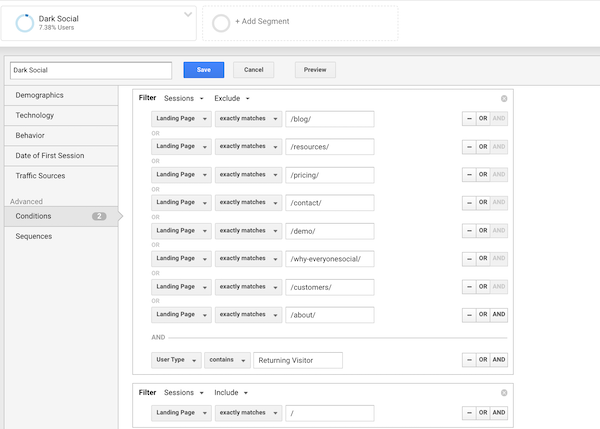The height and width of the screenshot is (429, 600).
Task: Open the Include dropdown in second filter
Action: (231, 393)
